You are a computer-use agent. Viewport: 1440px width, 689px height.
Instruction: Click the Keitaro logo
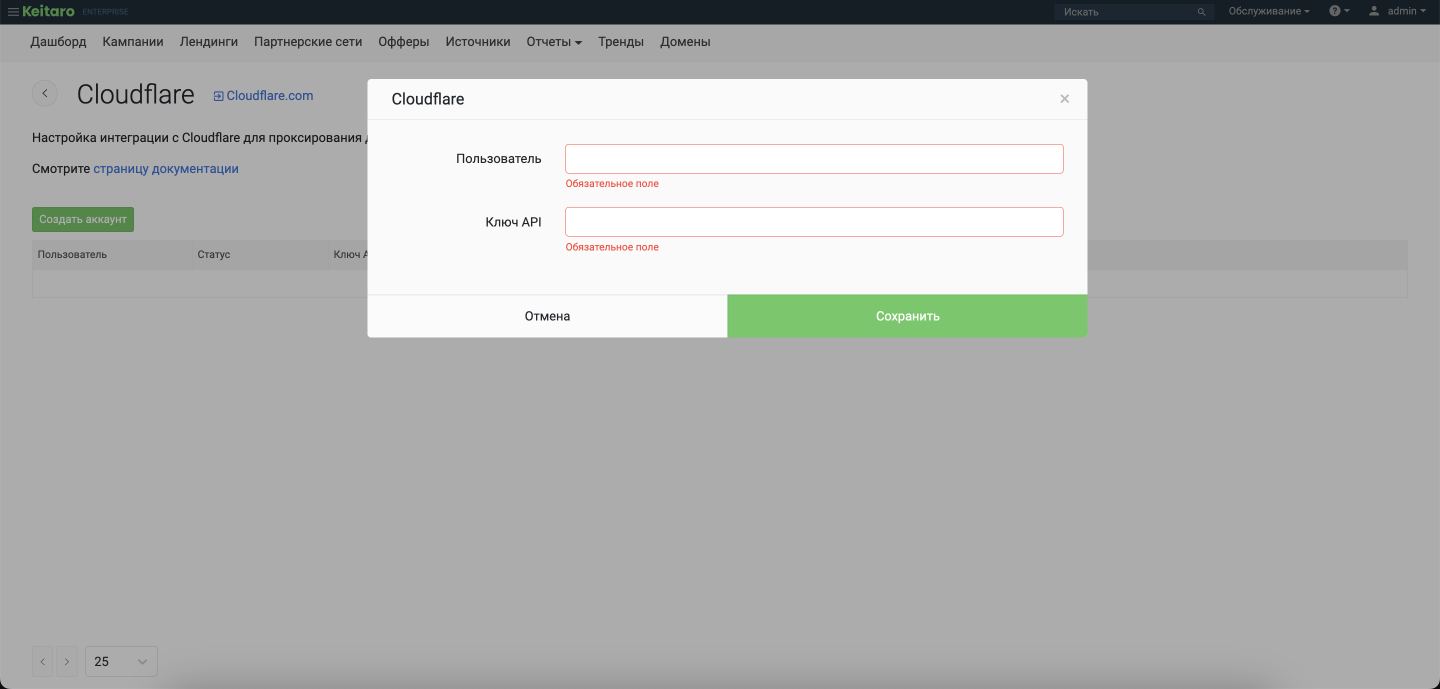point(48,11)
